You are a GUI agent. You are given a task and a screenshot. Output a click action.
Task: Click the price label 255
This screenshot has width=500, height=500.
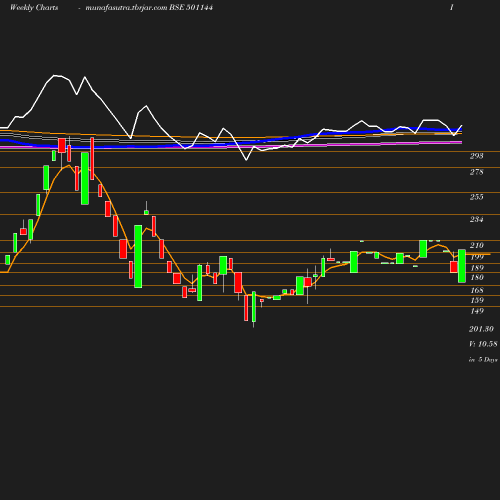(x=476, y=197)
